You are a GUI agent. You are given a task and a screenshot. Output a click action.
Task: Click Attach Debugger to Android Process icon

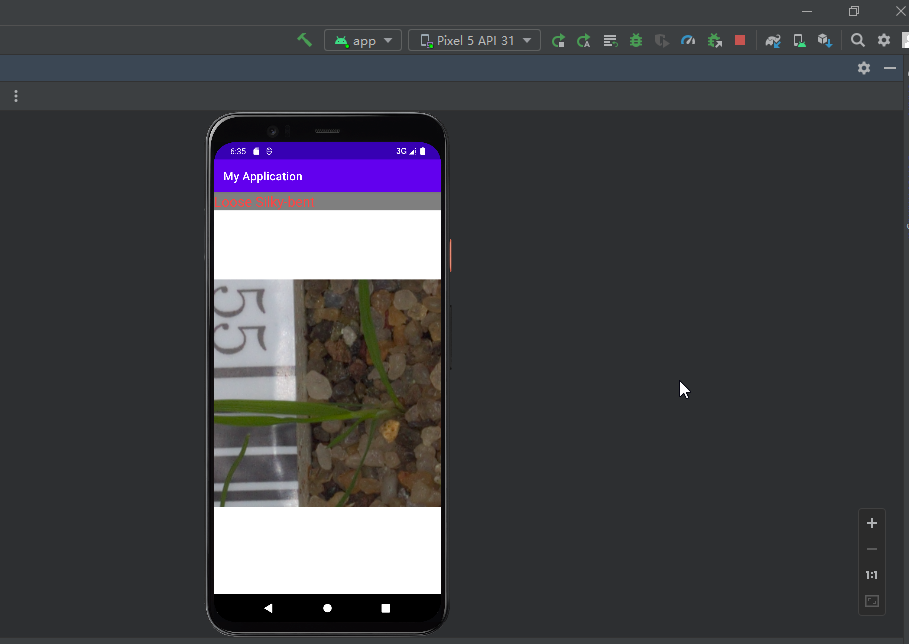point(715,41)
